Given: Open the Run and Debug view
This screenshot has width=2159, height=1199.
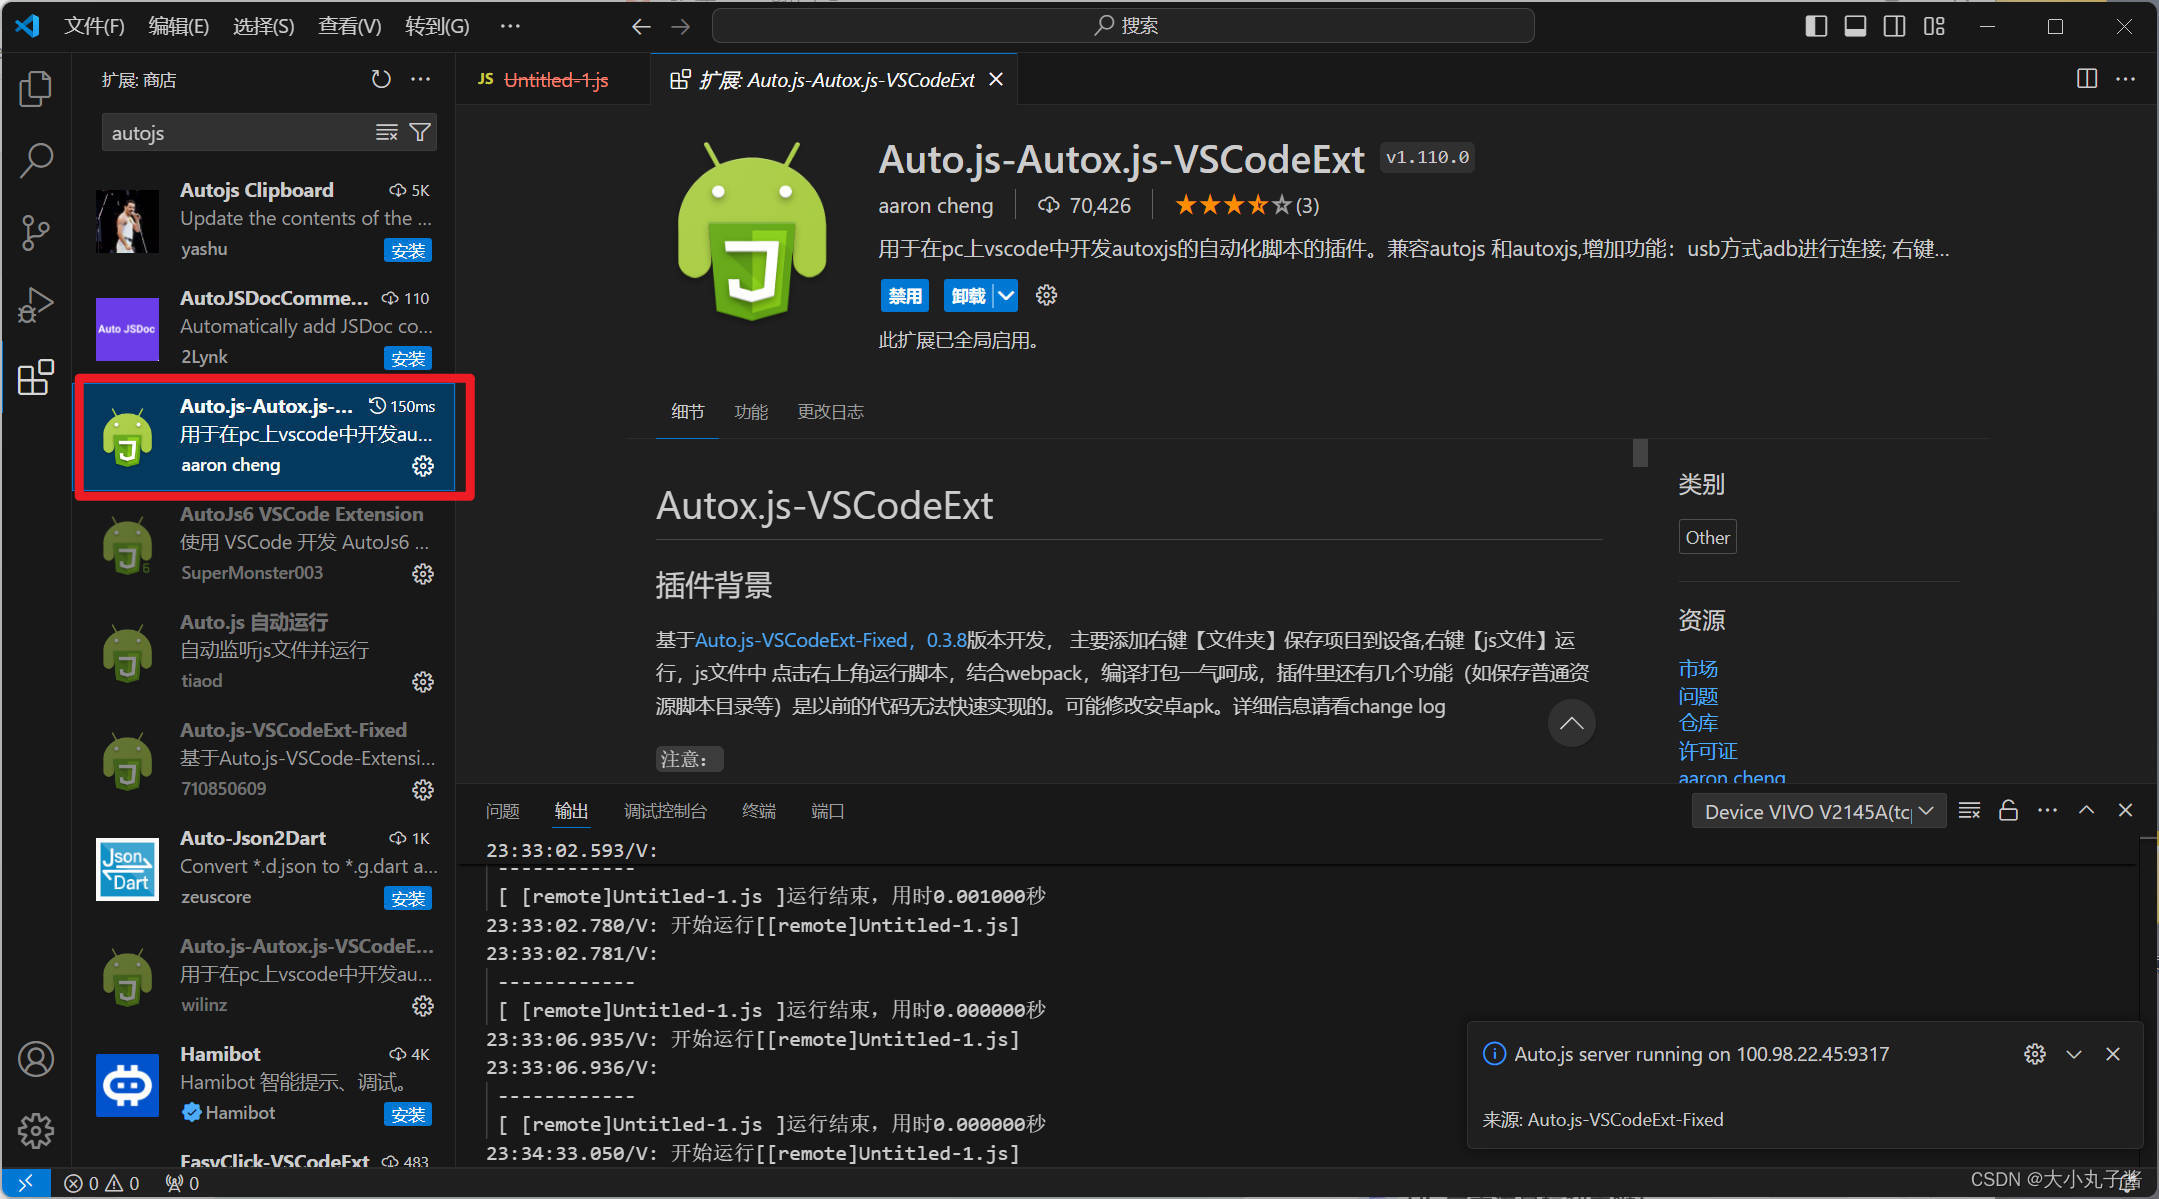Looking at the screenshot, I should [x=36, y=304].
